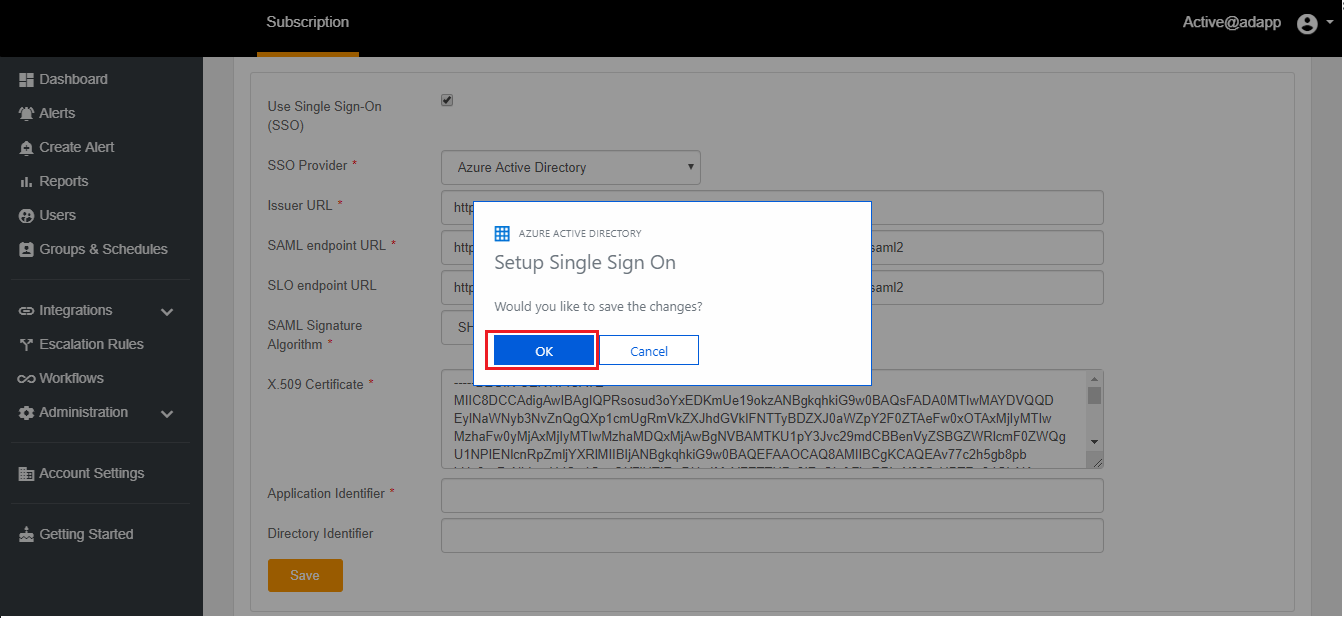1344x618 pixels.
Task: Click the Integrations link icon
Action: (x=27, y=311)
